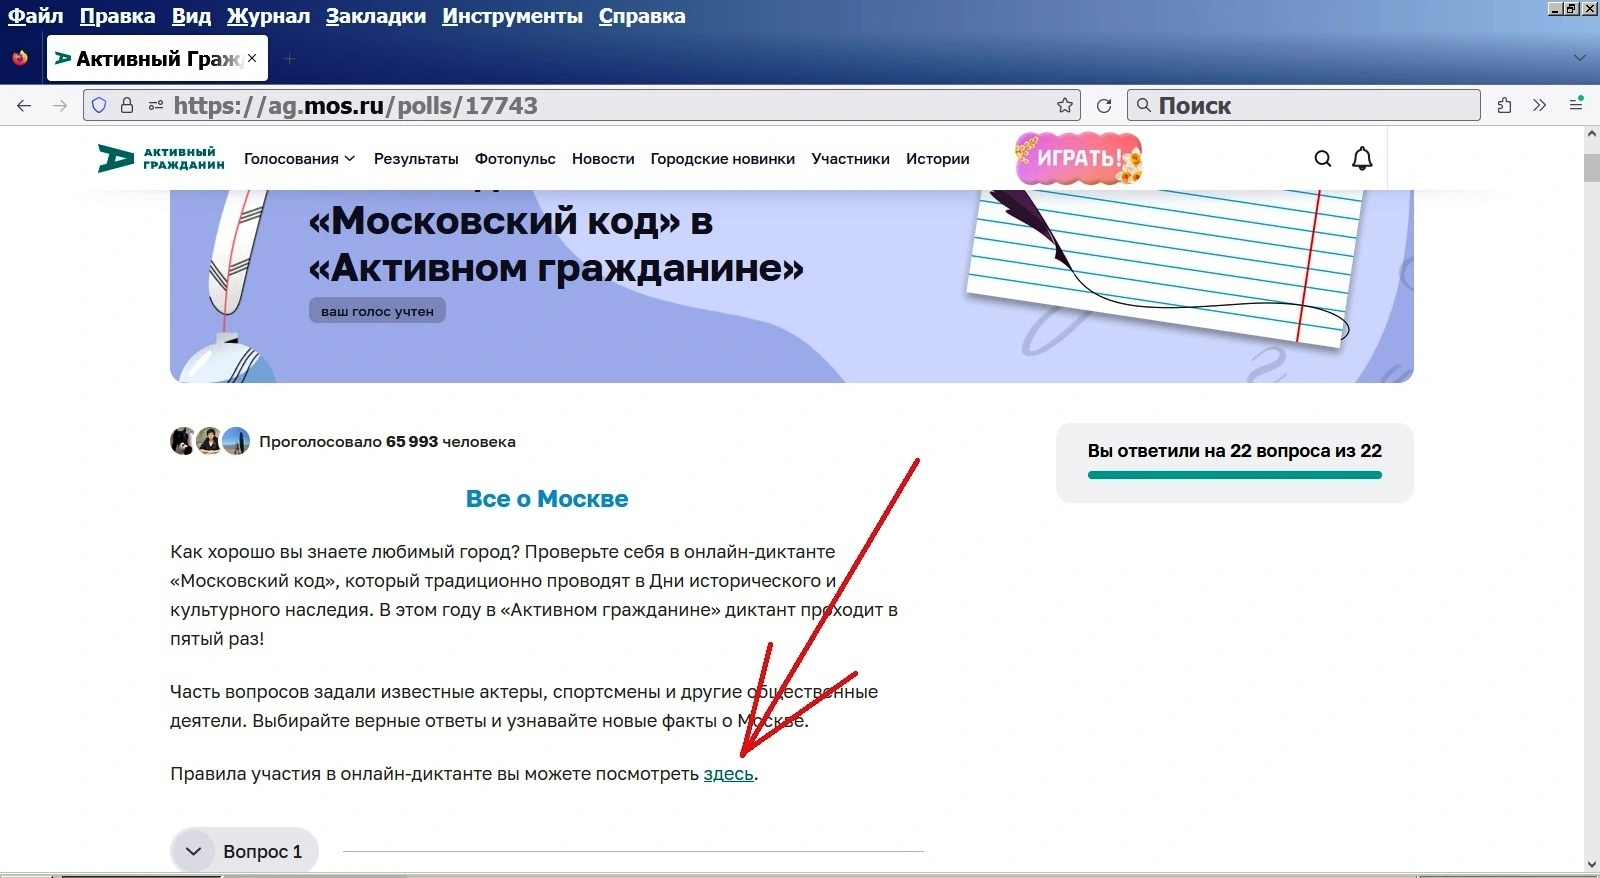Viewport: 1600px width, 878px height.
Task: Close the Активный Гражданин browser tab
Action: point(252,58)
